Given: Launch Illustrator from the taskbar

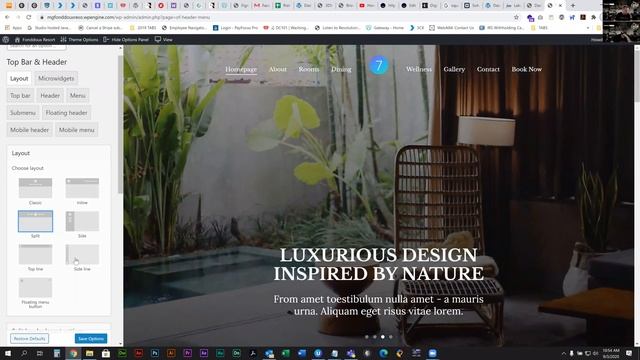Looking at the screenshot, I should (171, 353).
